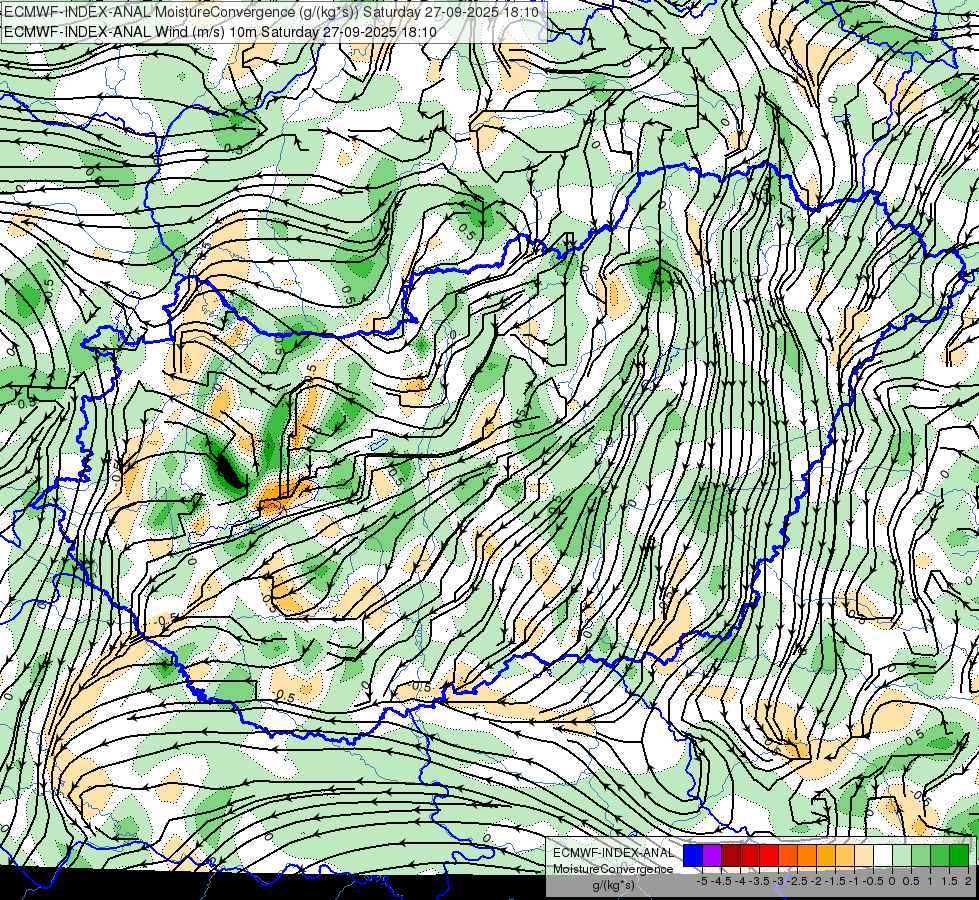Viewport: 979px width, 900px height.
Task: Select the orange swatch between -2.5 and -2
Action: click(807, 855)
